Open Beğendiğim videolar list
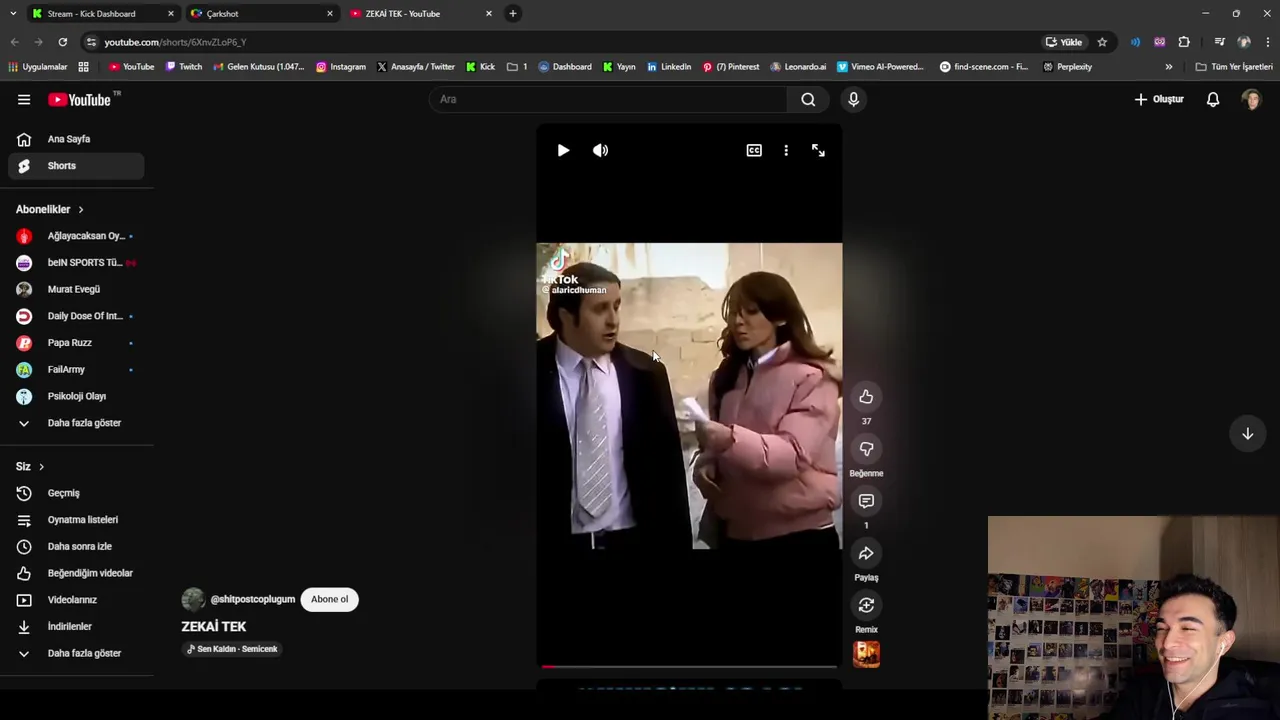The height and width of the screenshot is (720, 1280). tap(76, 573)
